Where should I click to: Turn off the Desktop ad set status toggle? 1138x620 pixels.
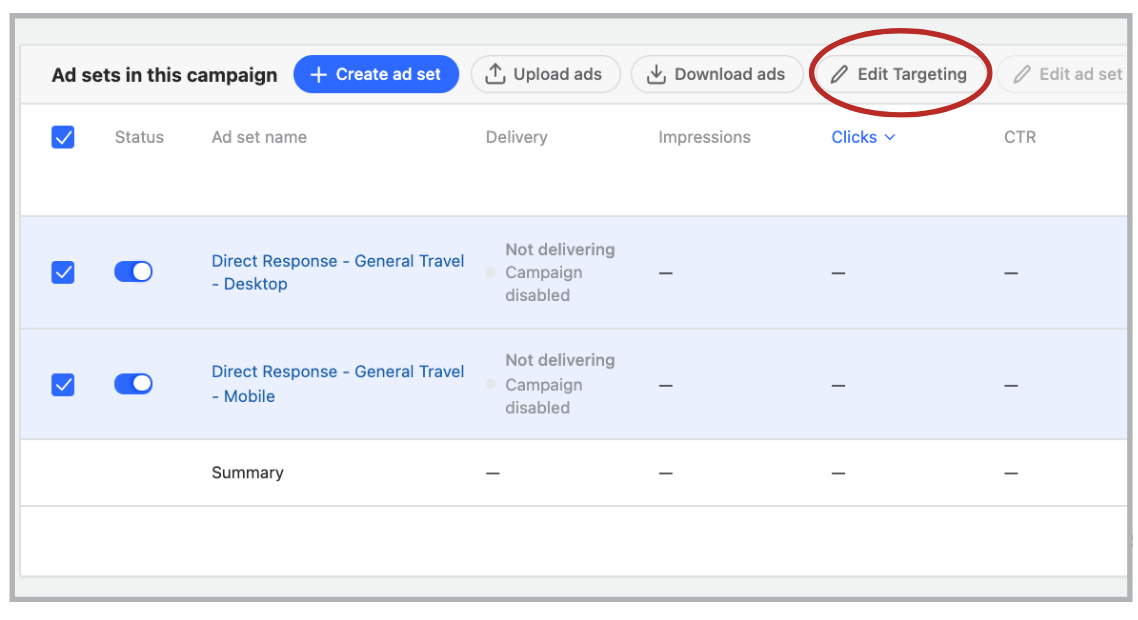tap(133, 272)
